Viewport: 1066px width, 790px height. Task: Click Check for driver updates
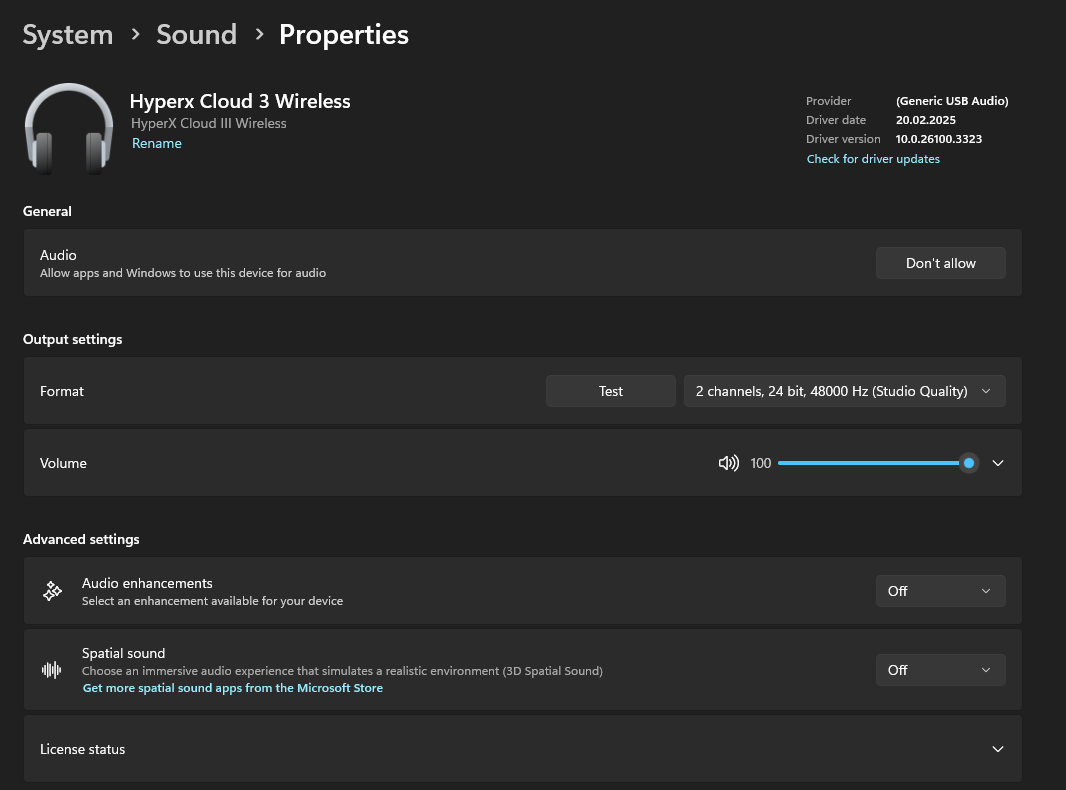[x=873, y=159]
